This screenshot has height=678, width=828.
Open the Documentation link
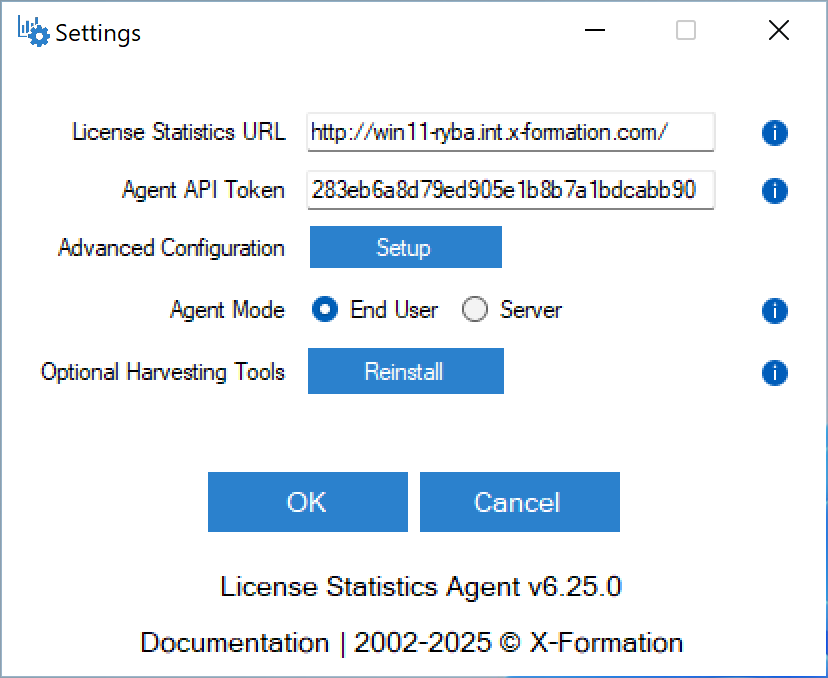click(x=234, y=643)
